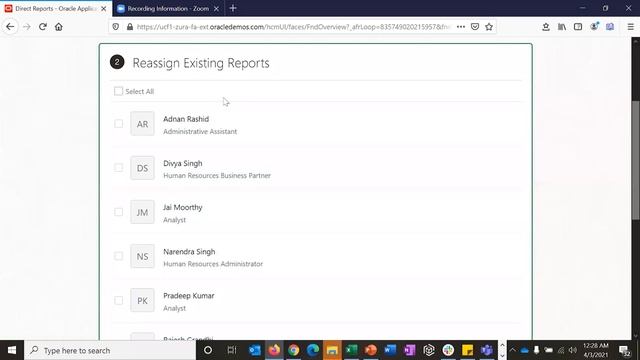Open volume control in system tray
This screenshot has width=640, height=360.
click(573, 350)
